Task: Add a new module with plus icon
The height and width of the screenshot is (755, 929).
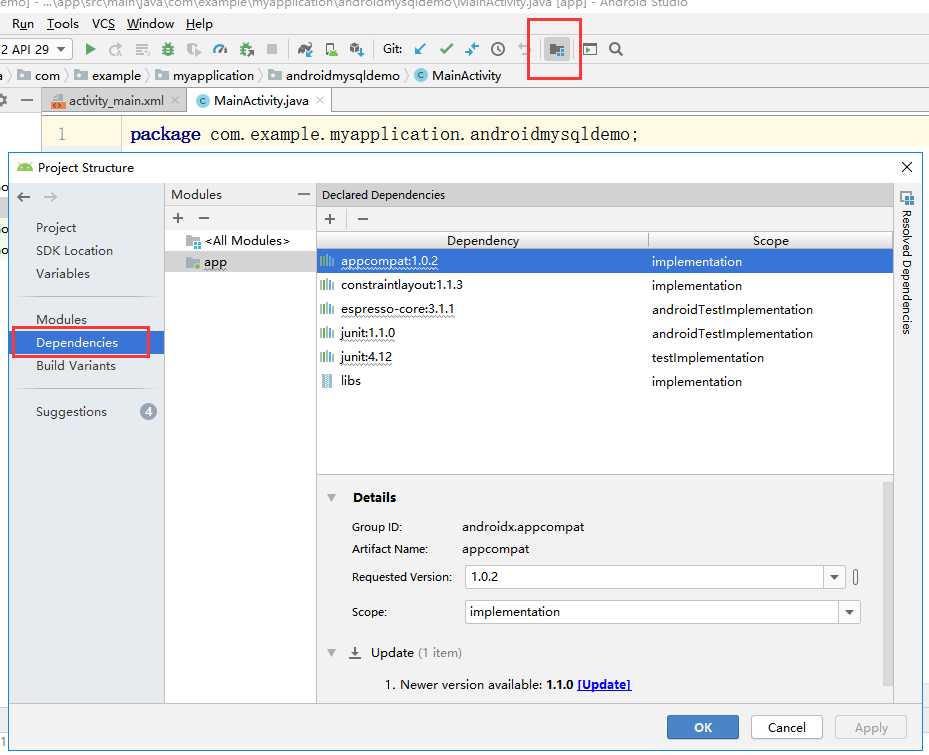Action: (178, 218)
